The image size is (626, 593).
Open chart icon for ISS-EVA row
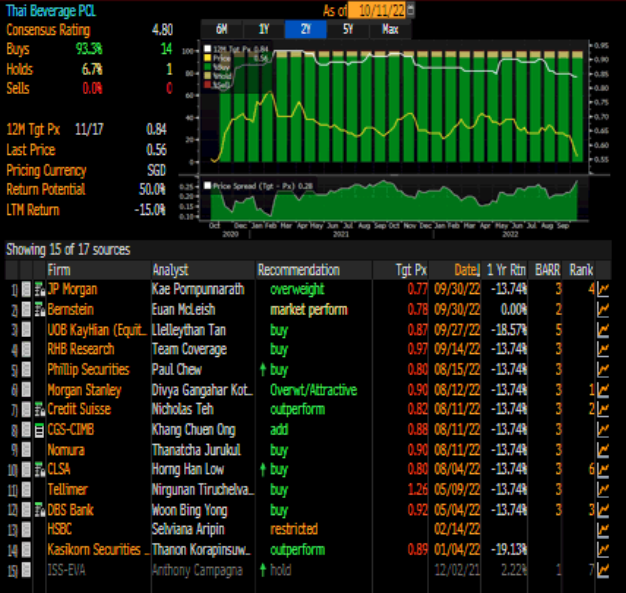click(603, 570)
